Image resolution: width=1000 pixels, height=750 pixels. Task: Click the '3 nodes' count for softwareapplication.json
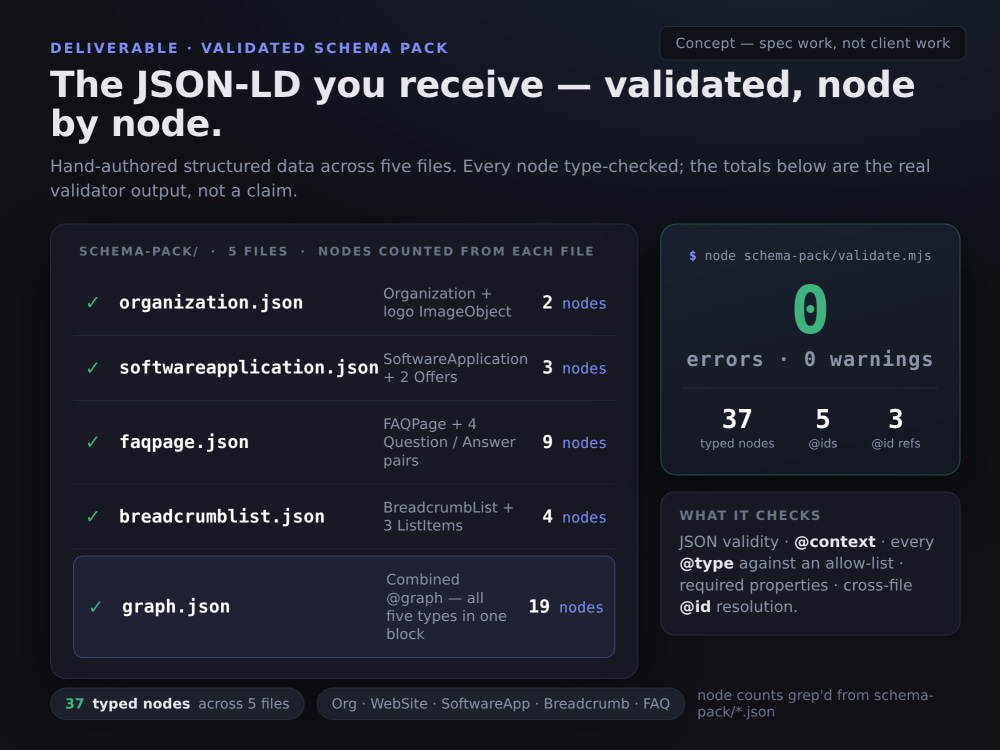click(574, 368)
